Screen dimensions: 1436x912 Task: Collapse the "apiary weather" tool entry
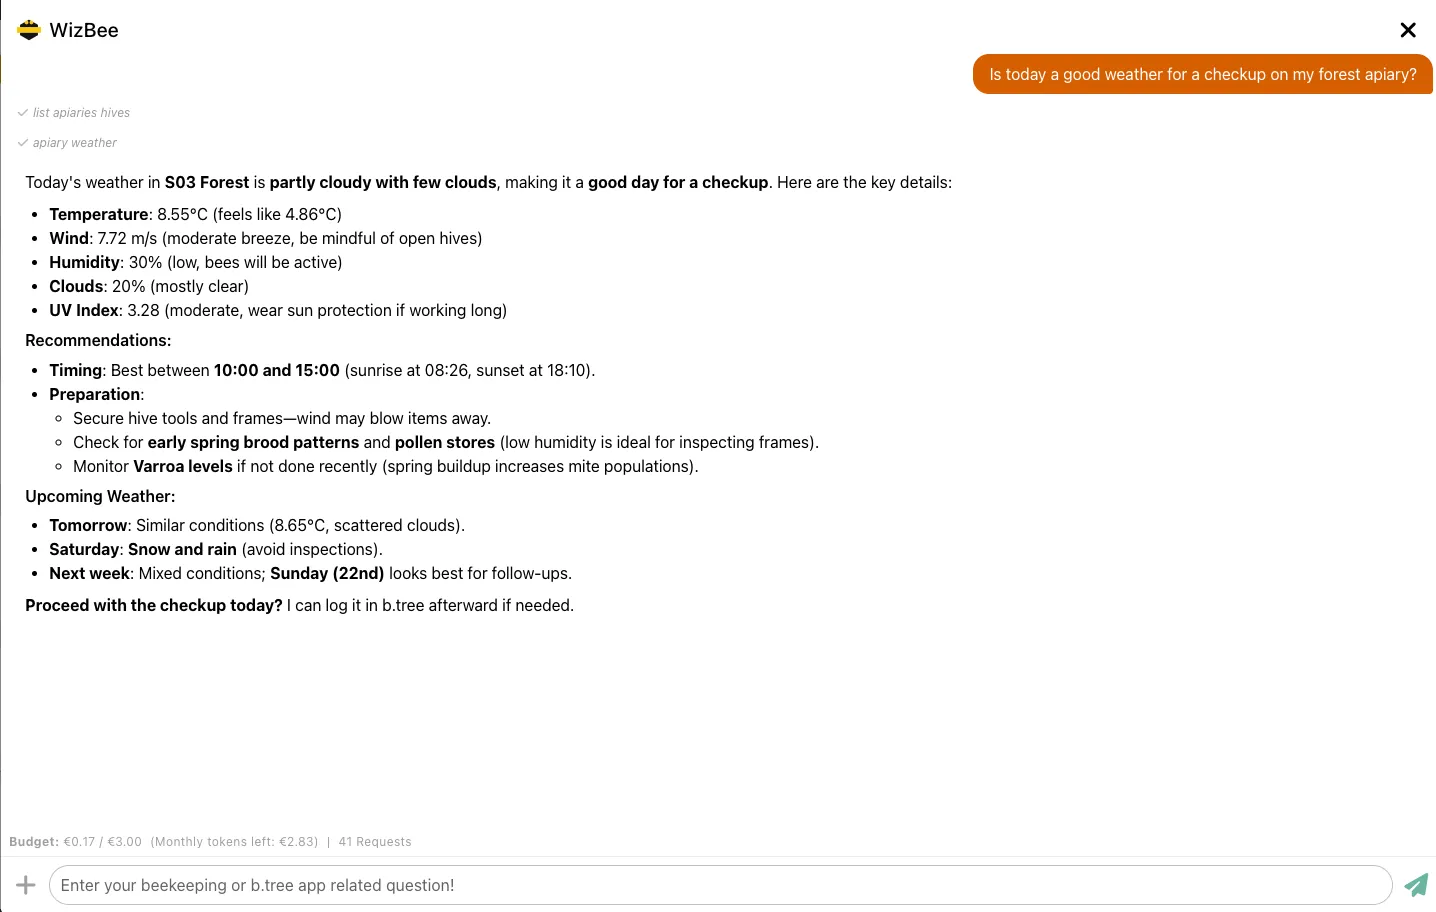[74, 142]
